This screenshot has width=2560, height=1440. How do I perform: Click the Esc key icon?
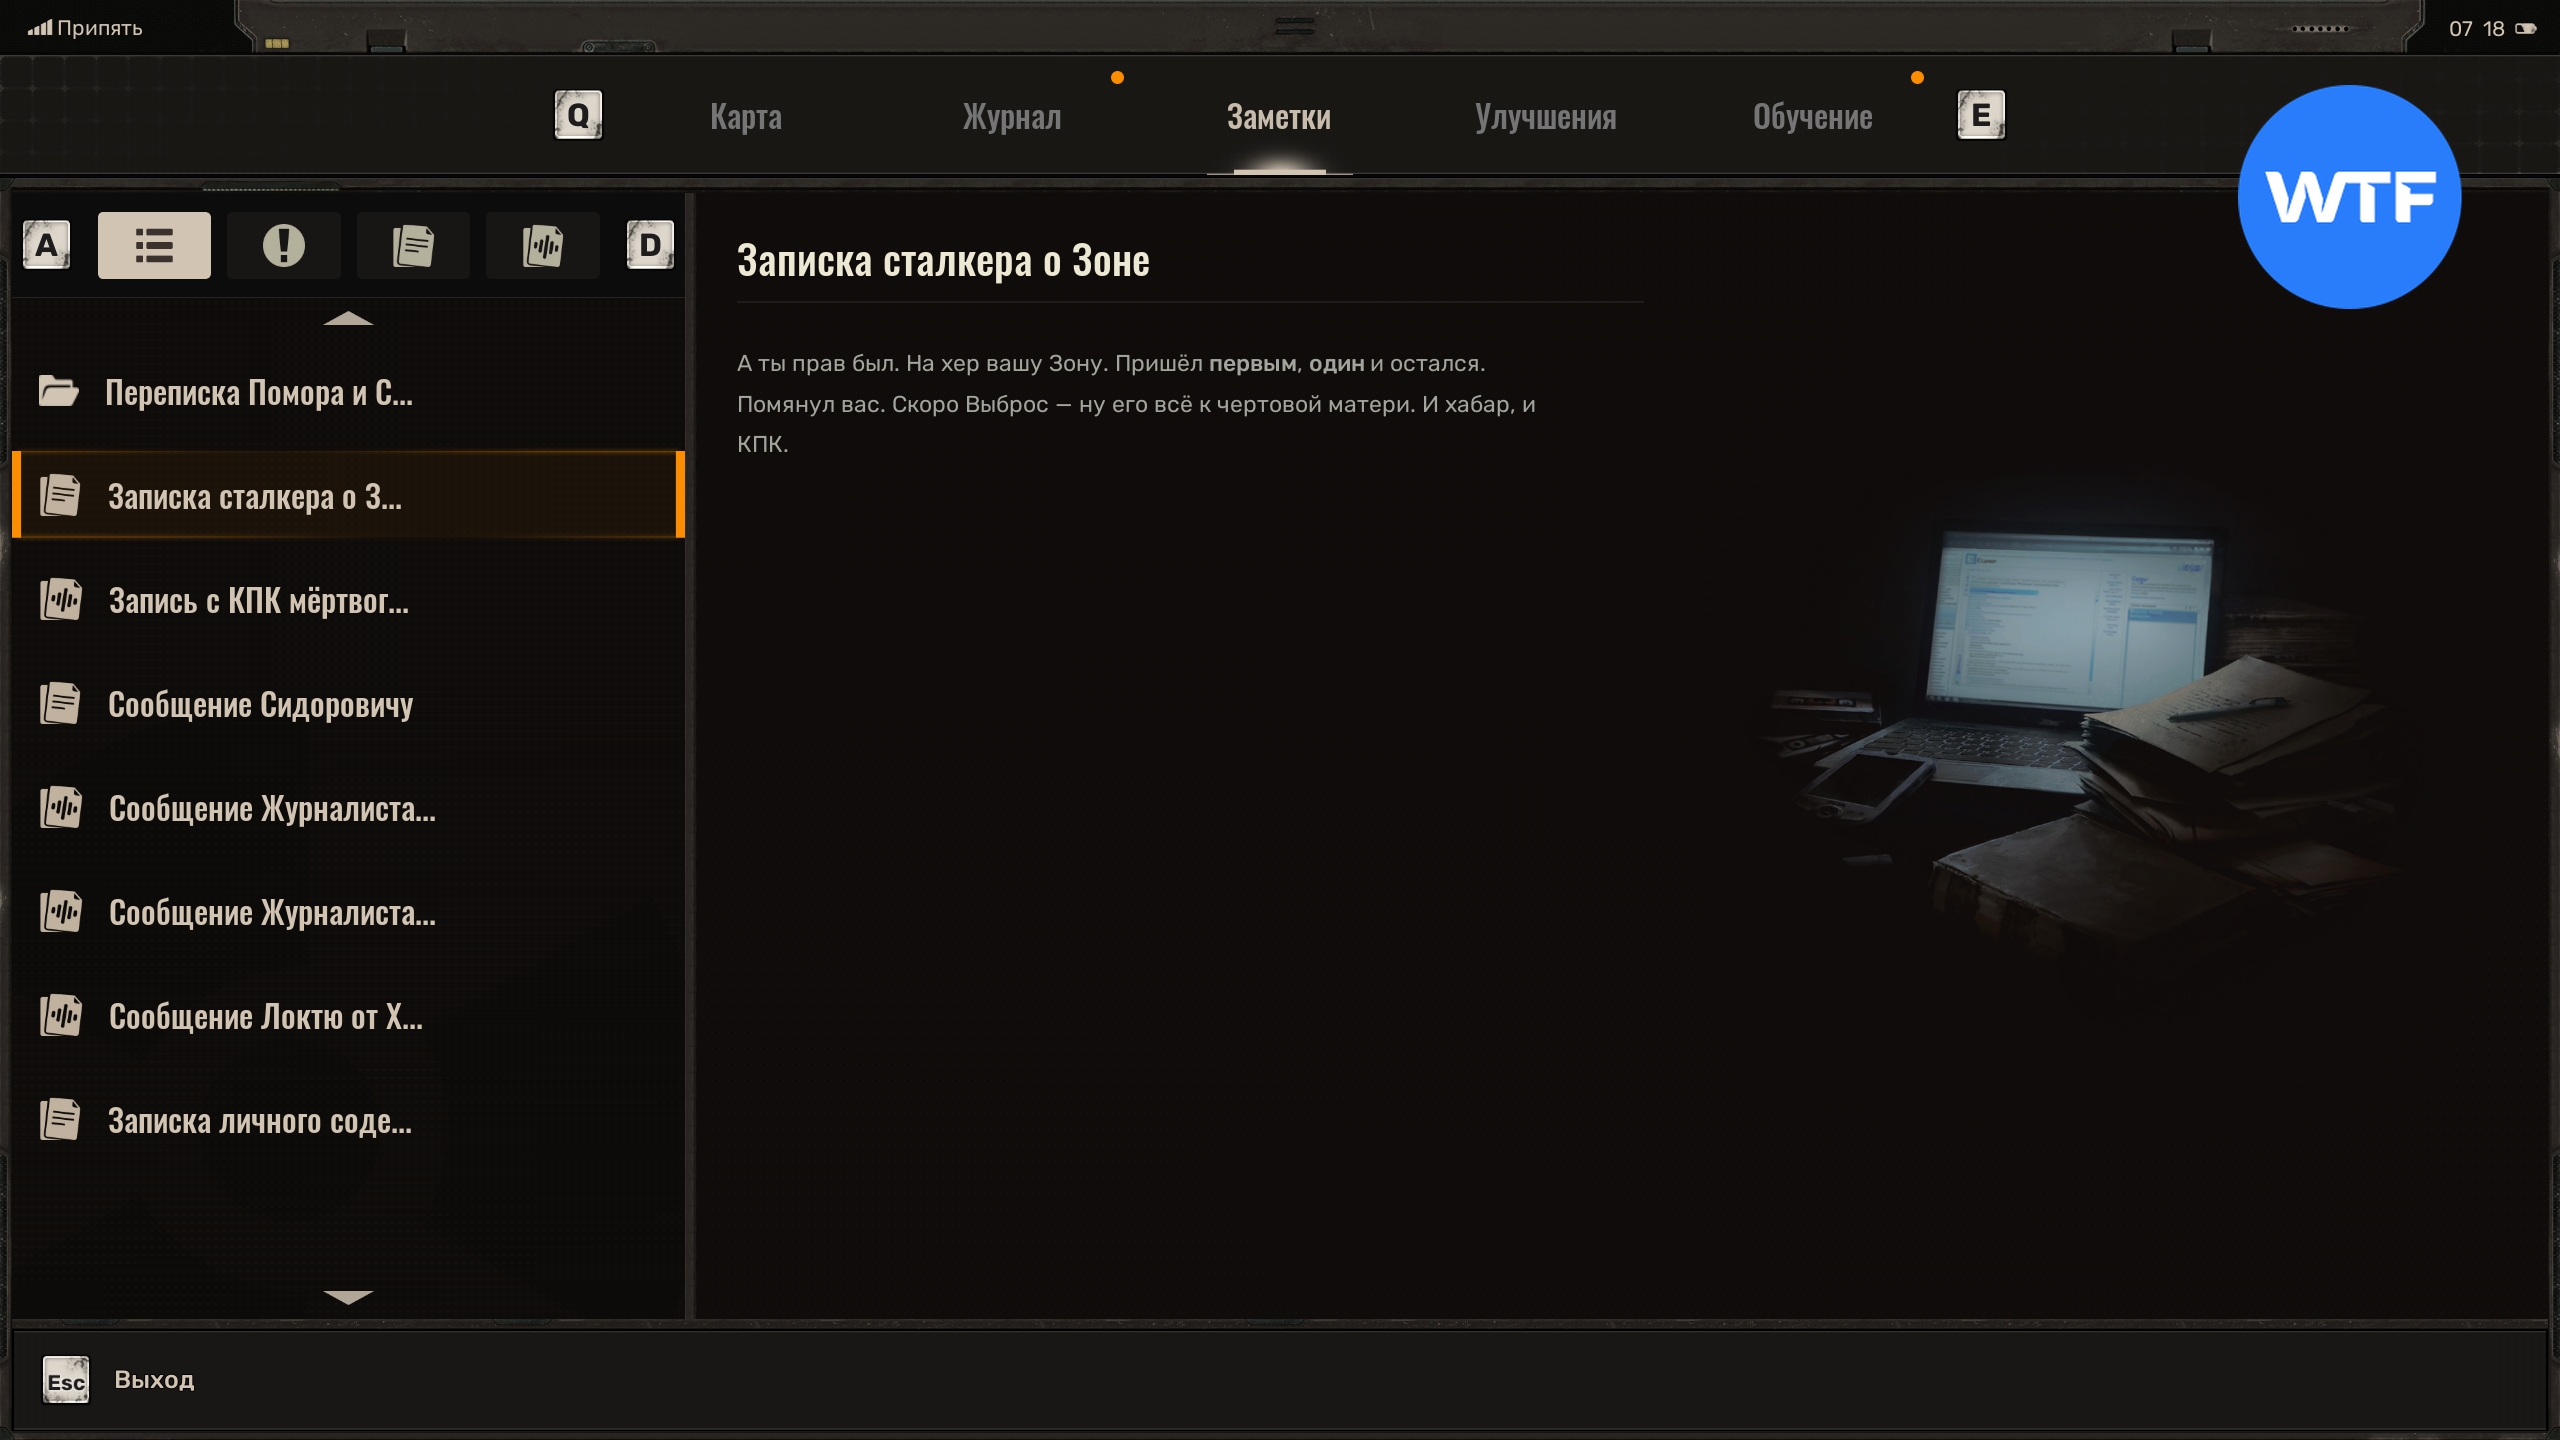pos(66,1381)
